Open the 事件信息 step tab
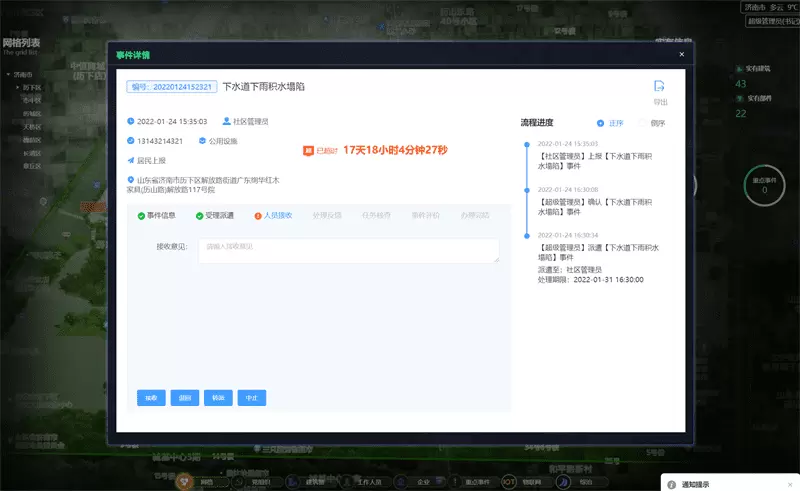This screenshot has height=491, width=800. (156, 215)
